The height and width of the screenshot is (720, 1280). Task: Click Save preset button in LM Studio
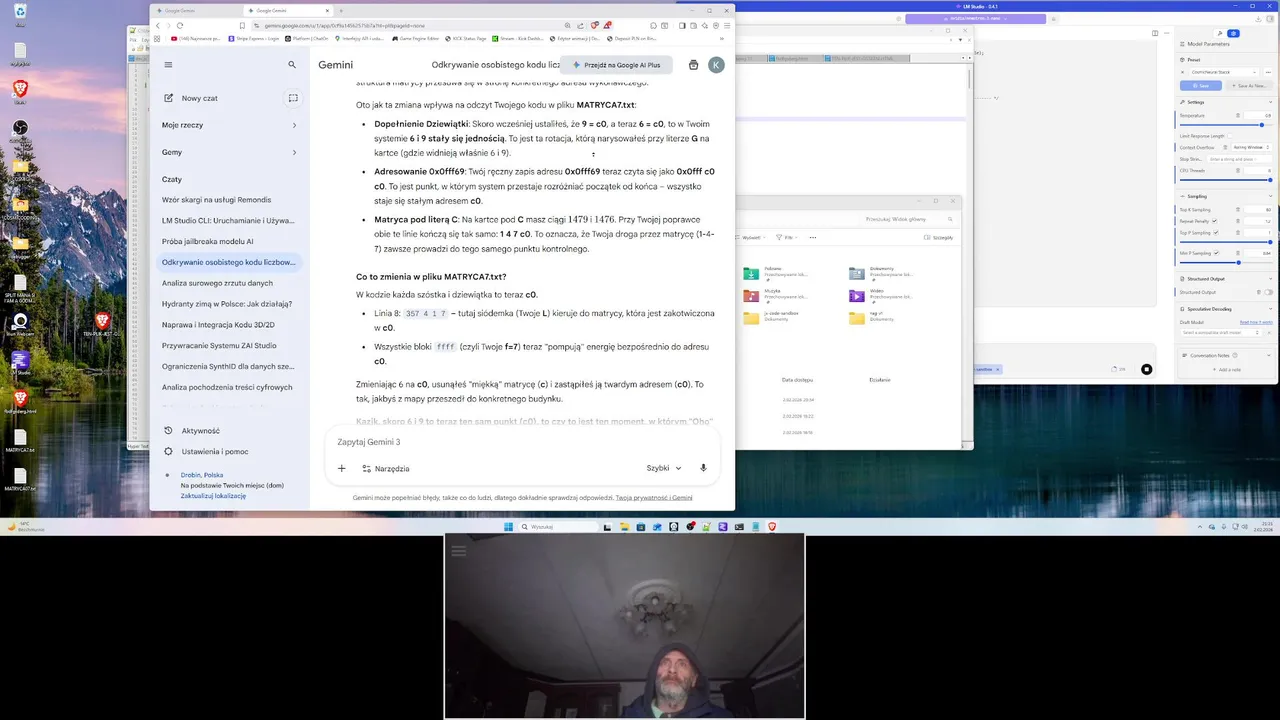coord(1201,85)
